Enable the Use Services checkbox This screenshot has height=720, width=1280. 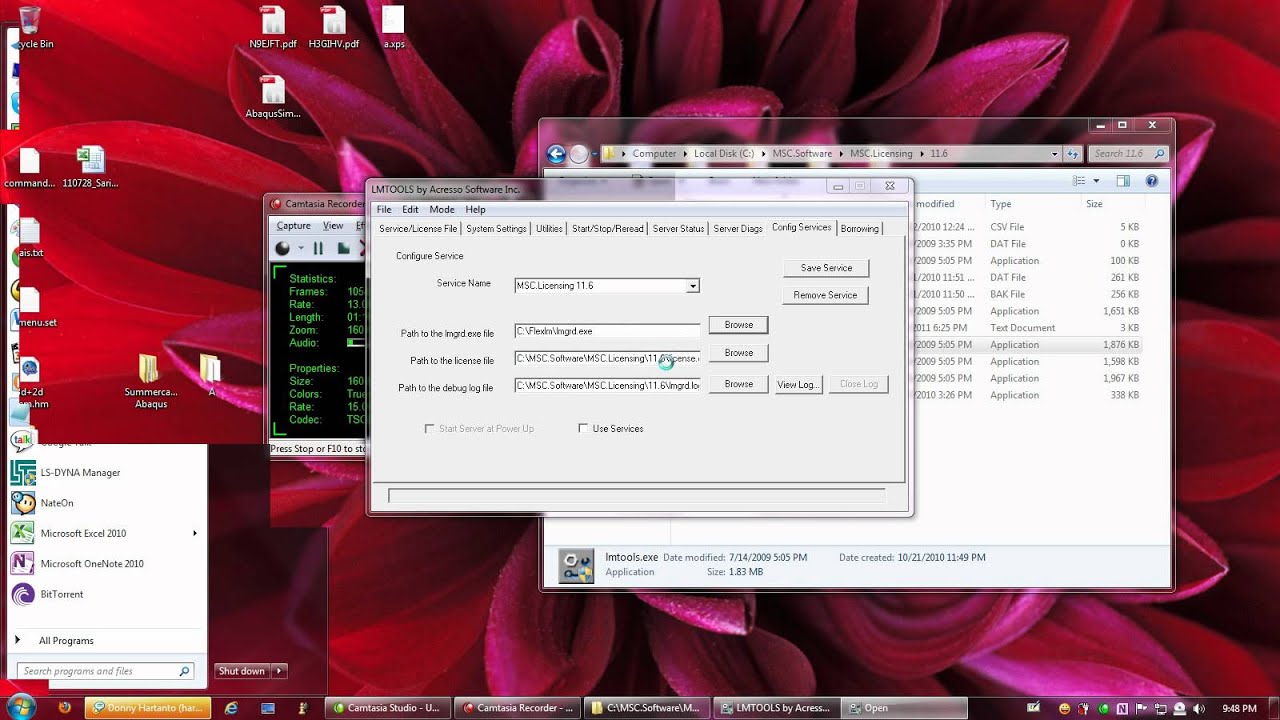pyautogui.click(x=583, y=429)
